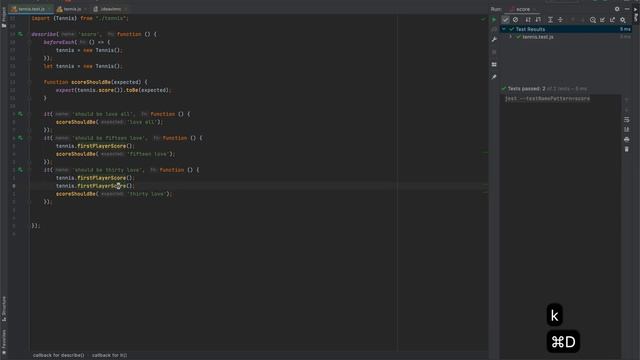640x360 pixels.
Task: Toggle Show Ignored tests circle icon
Action: (x=516, y=20)
